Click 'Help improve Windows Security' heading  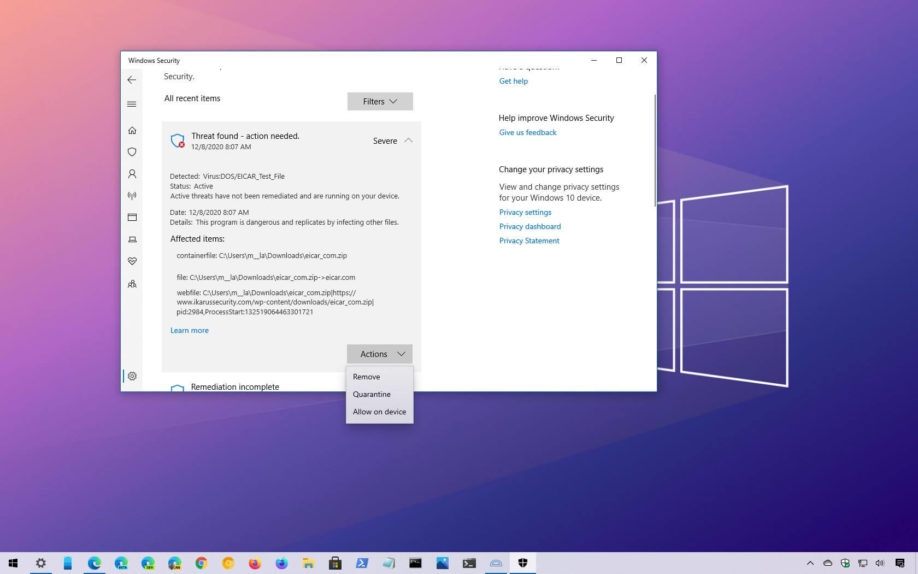[556, 118]
